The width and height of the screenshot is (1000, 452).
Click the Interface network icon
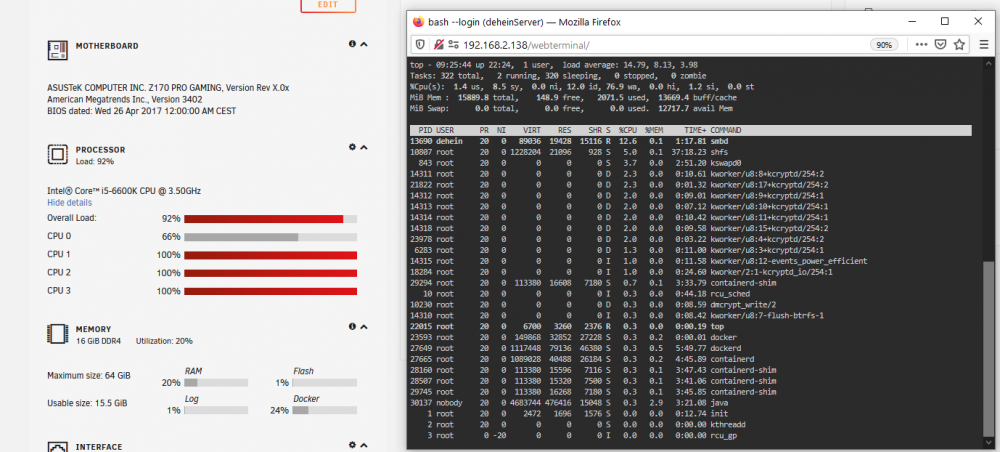pos(57,446)
